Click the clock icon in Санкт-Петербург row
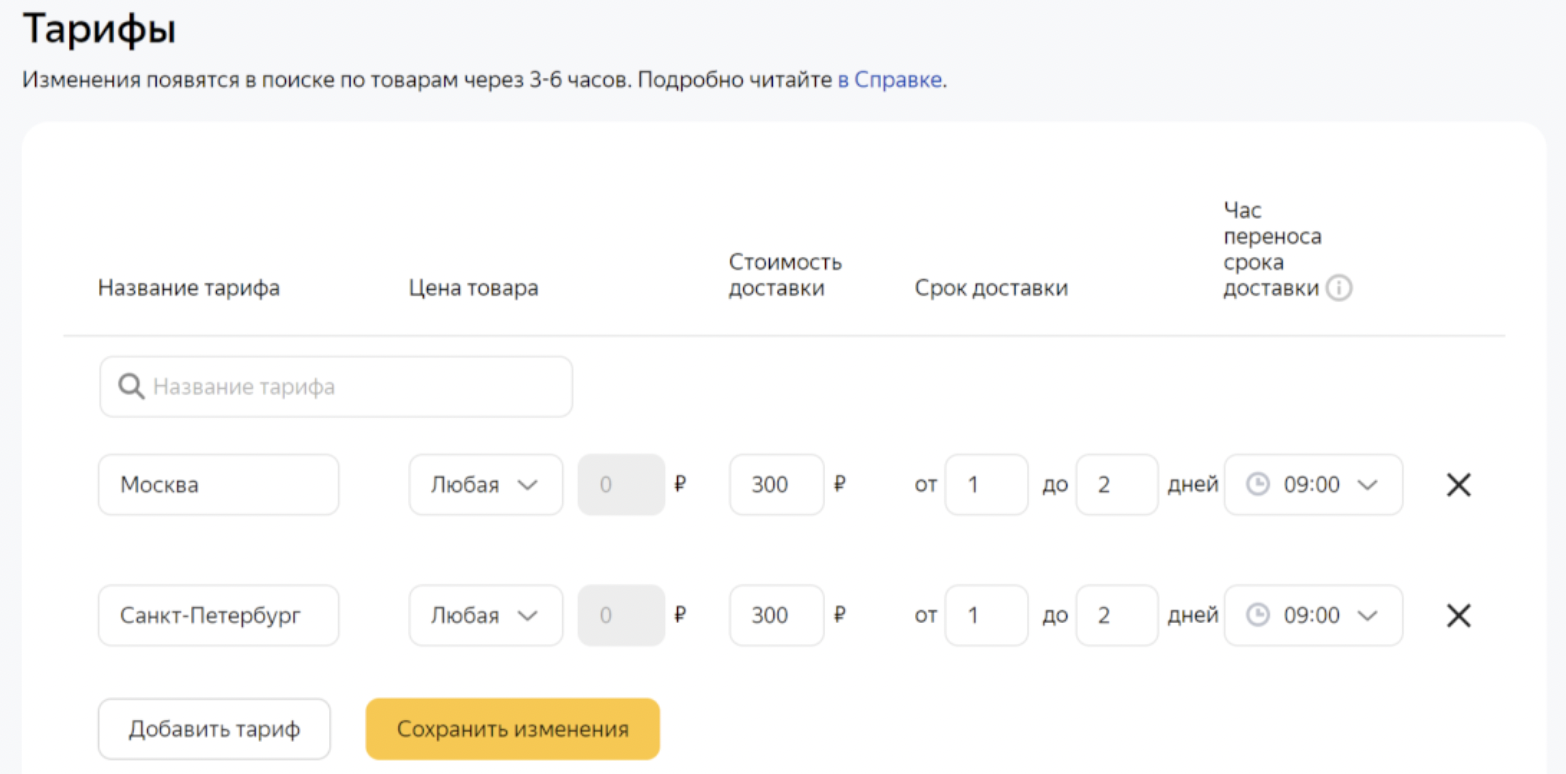Viewport: 1566px width, 774px height. (x=1257, y=615)
